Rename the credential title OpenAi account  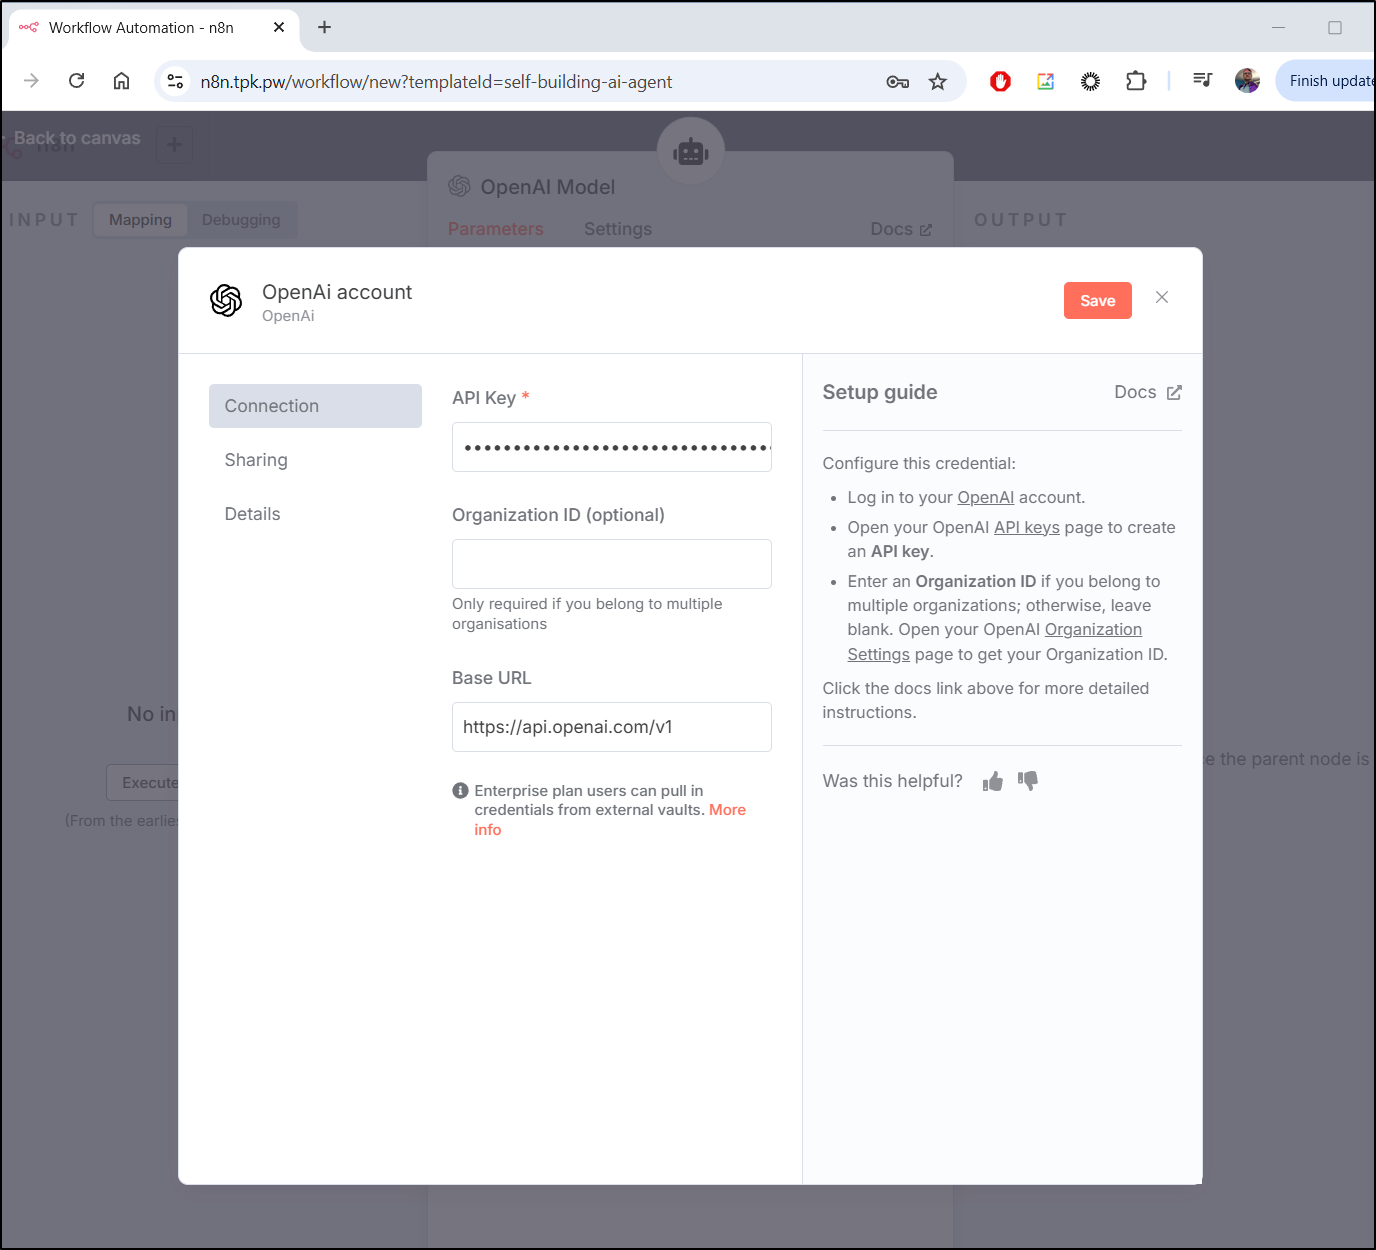tap(337, 292)
